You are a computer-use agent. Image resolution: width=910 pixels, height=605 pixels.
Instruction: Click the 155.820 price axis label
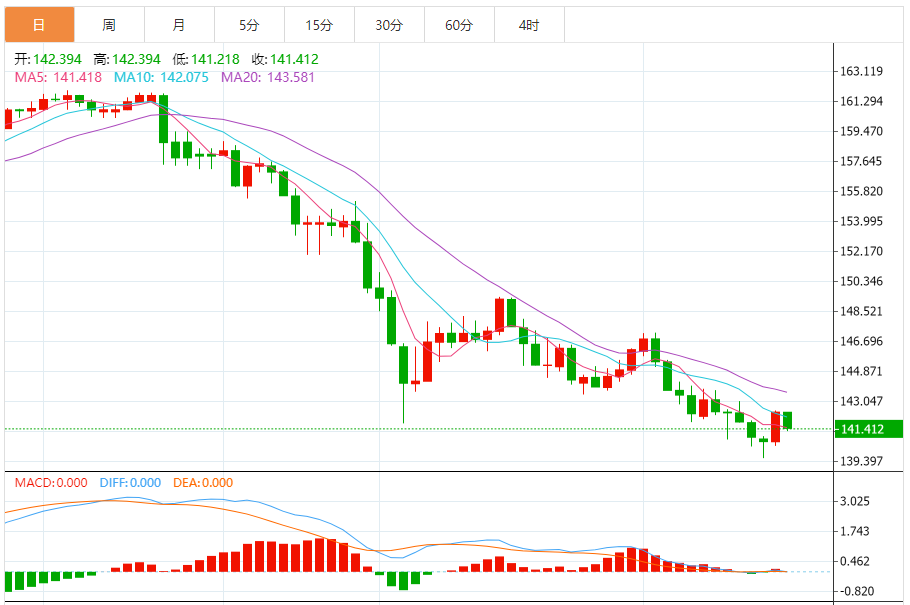click(861, 191)
